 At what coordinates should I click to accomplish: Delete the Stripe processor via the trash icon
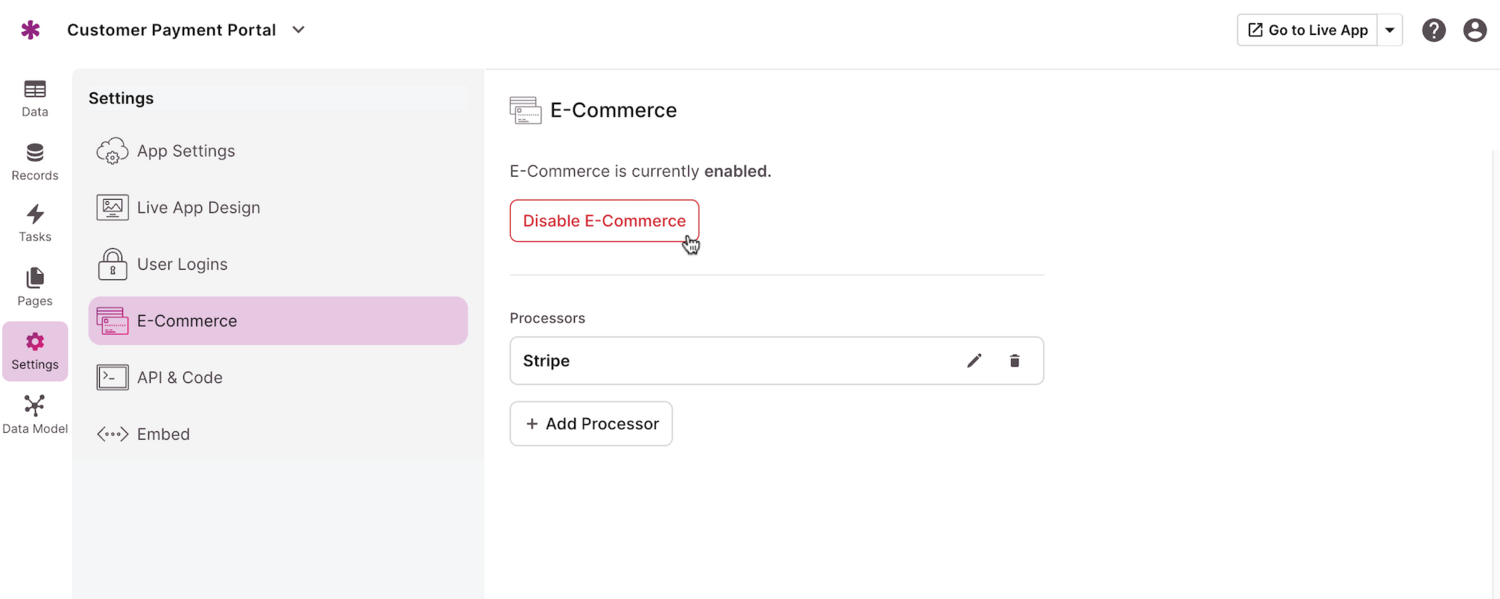point(1014,360)
